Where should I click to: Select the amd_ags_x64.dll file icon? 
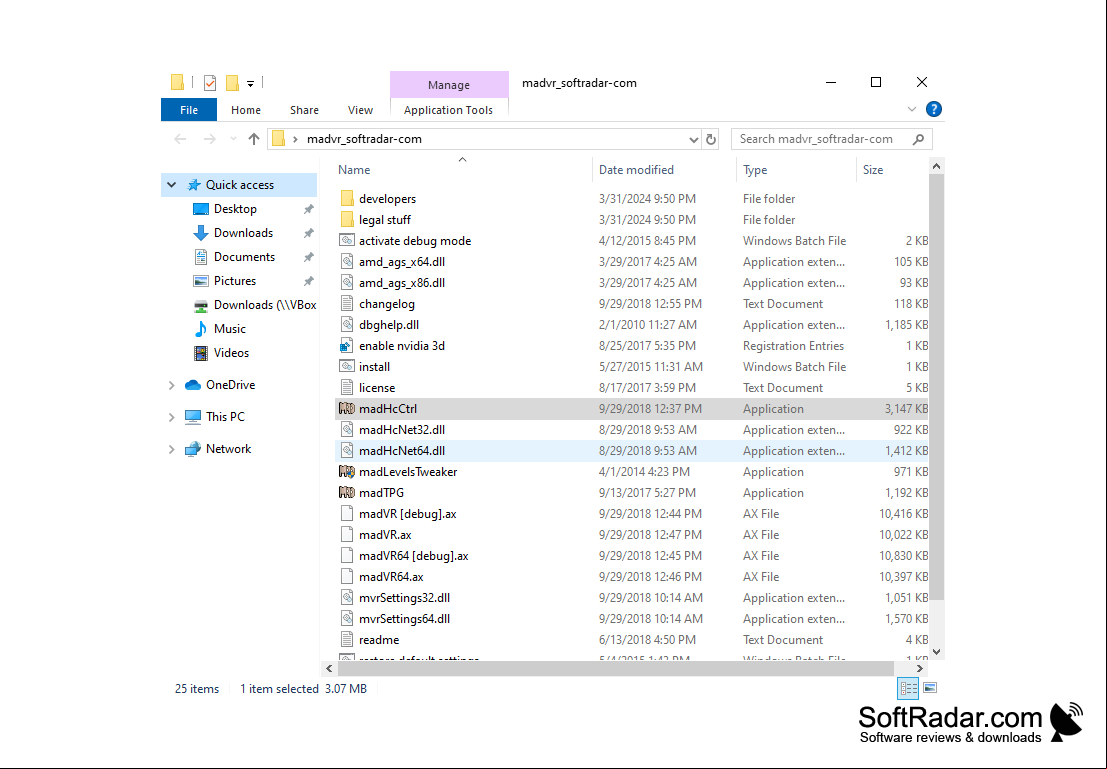[347, 261]
